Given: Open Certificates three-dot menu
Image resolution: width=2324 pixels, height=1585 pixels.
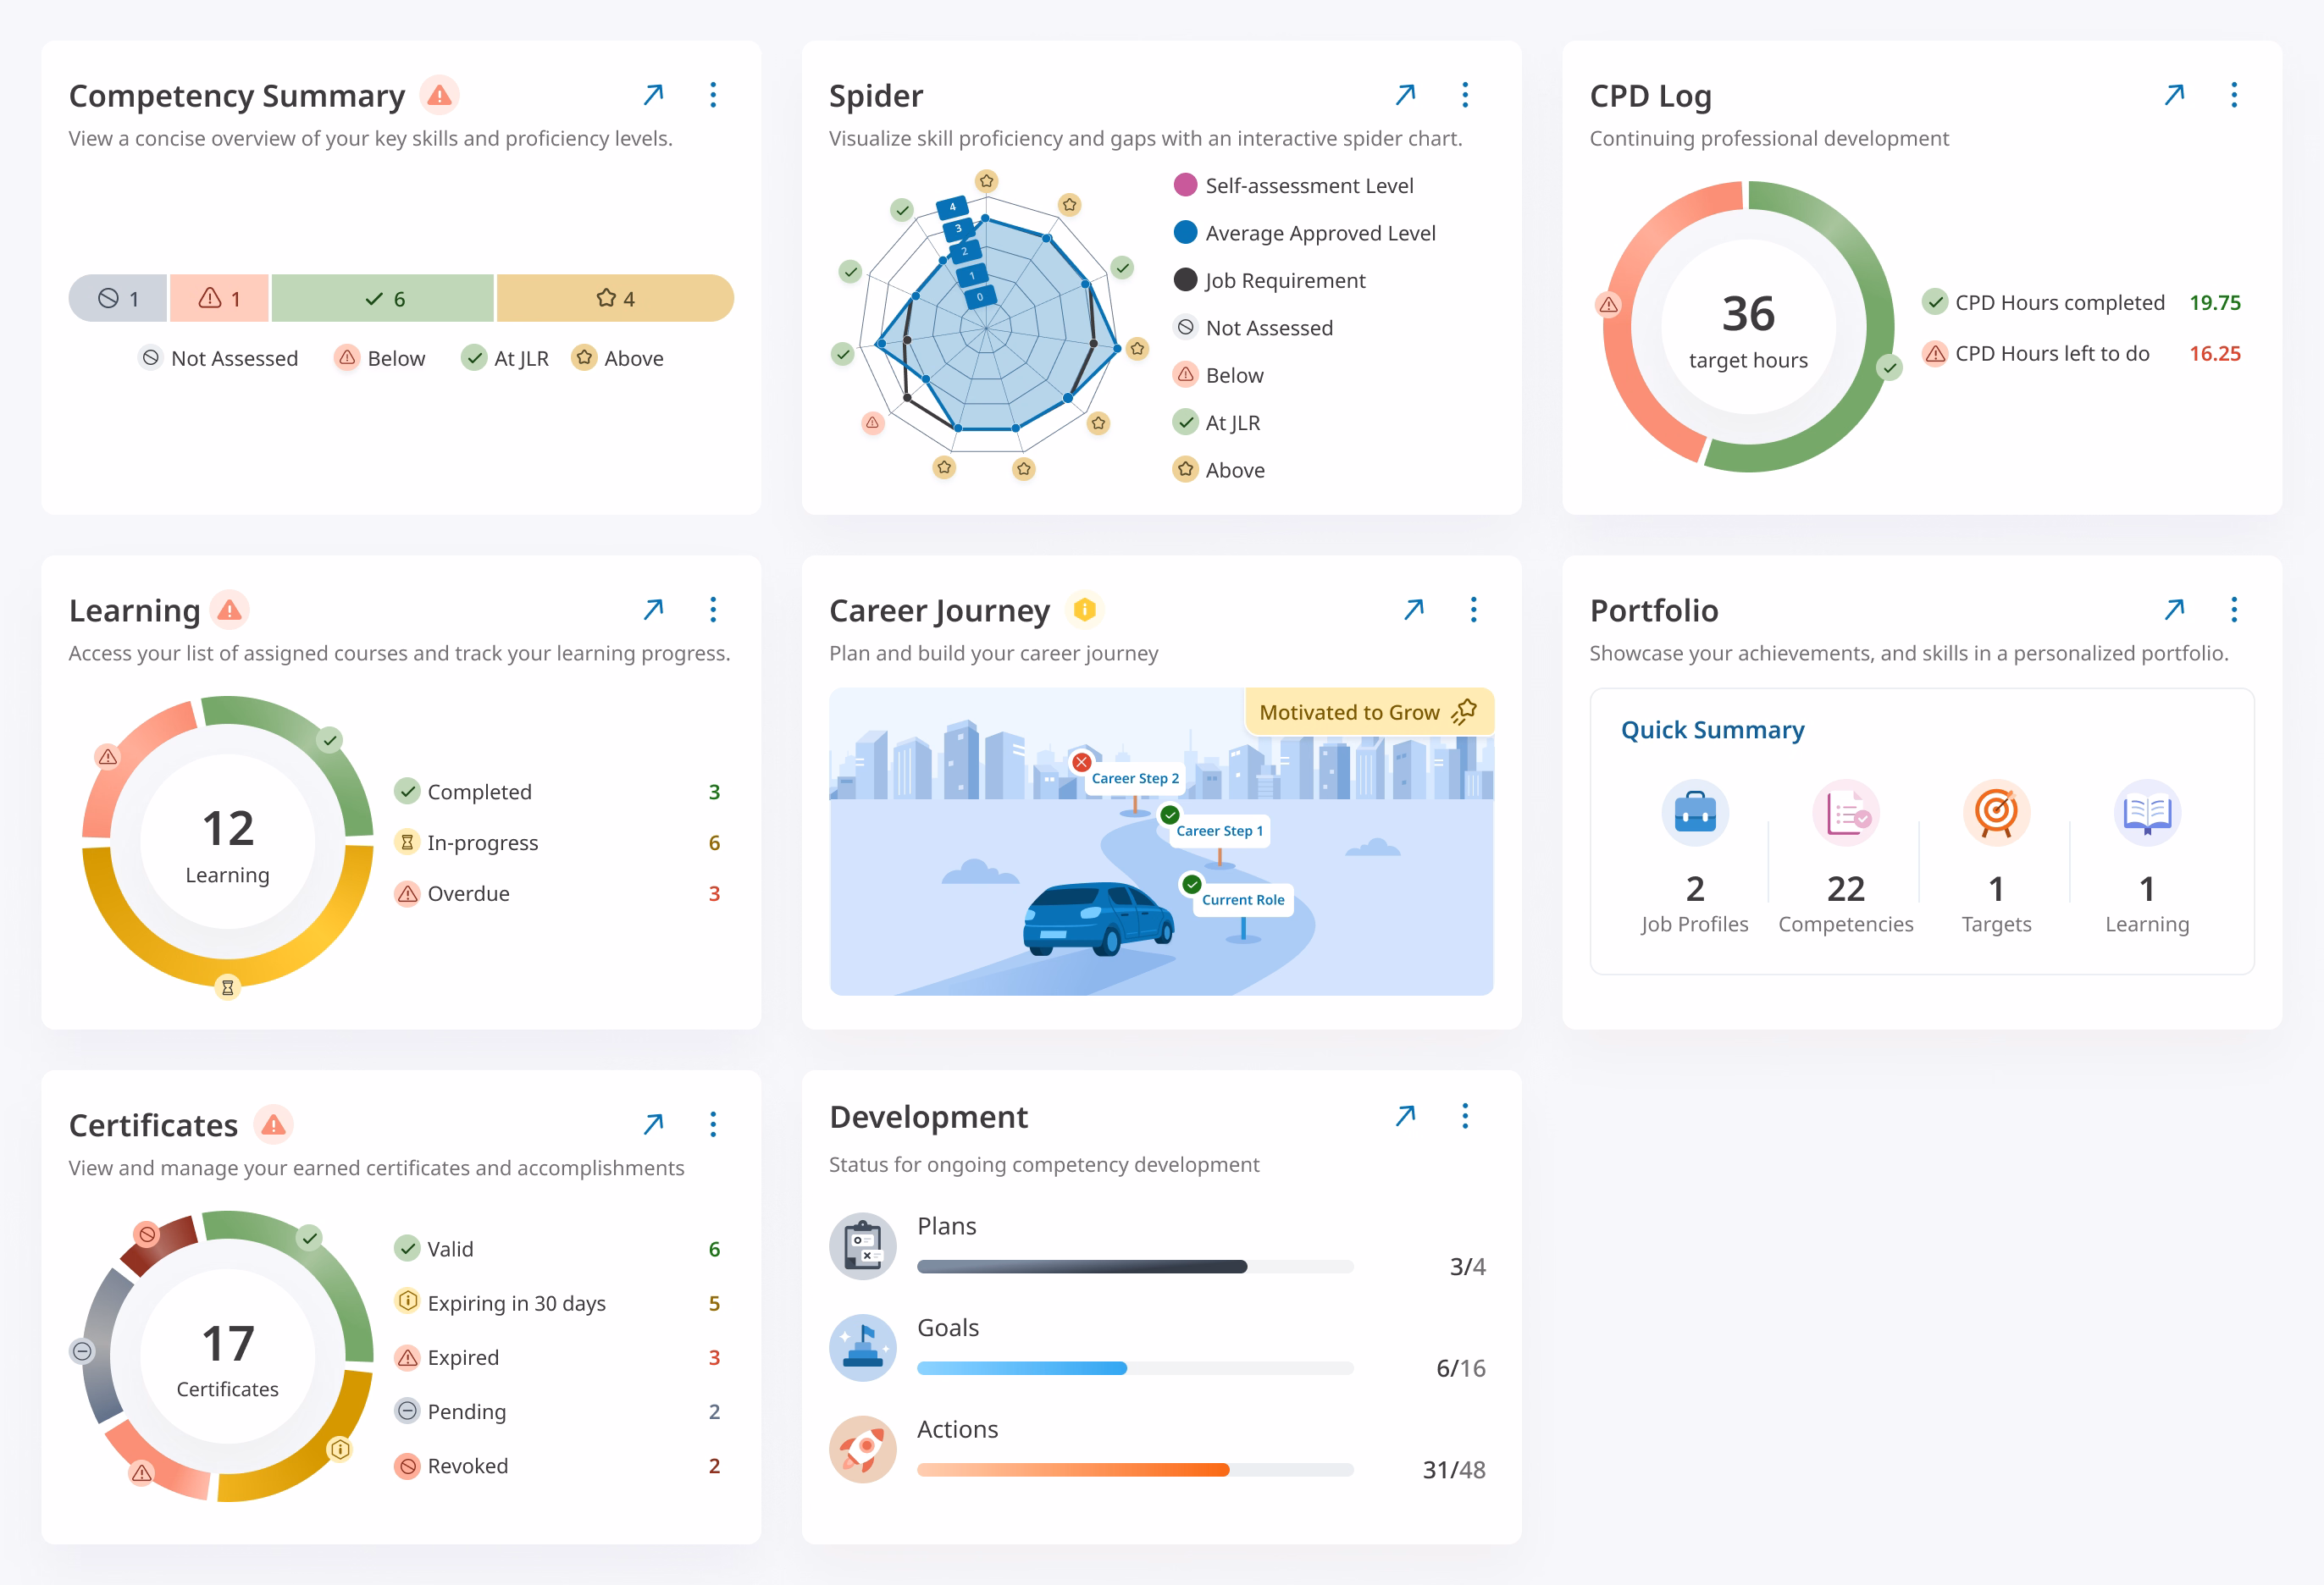Looking at the screenshot, I should (x=713, y=1124).
